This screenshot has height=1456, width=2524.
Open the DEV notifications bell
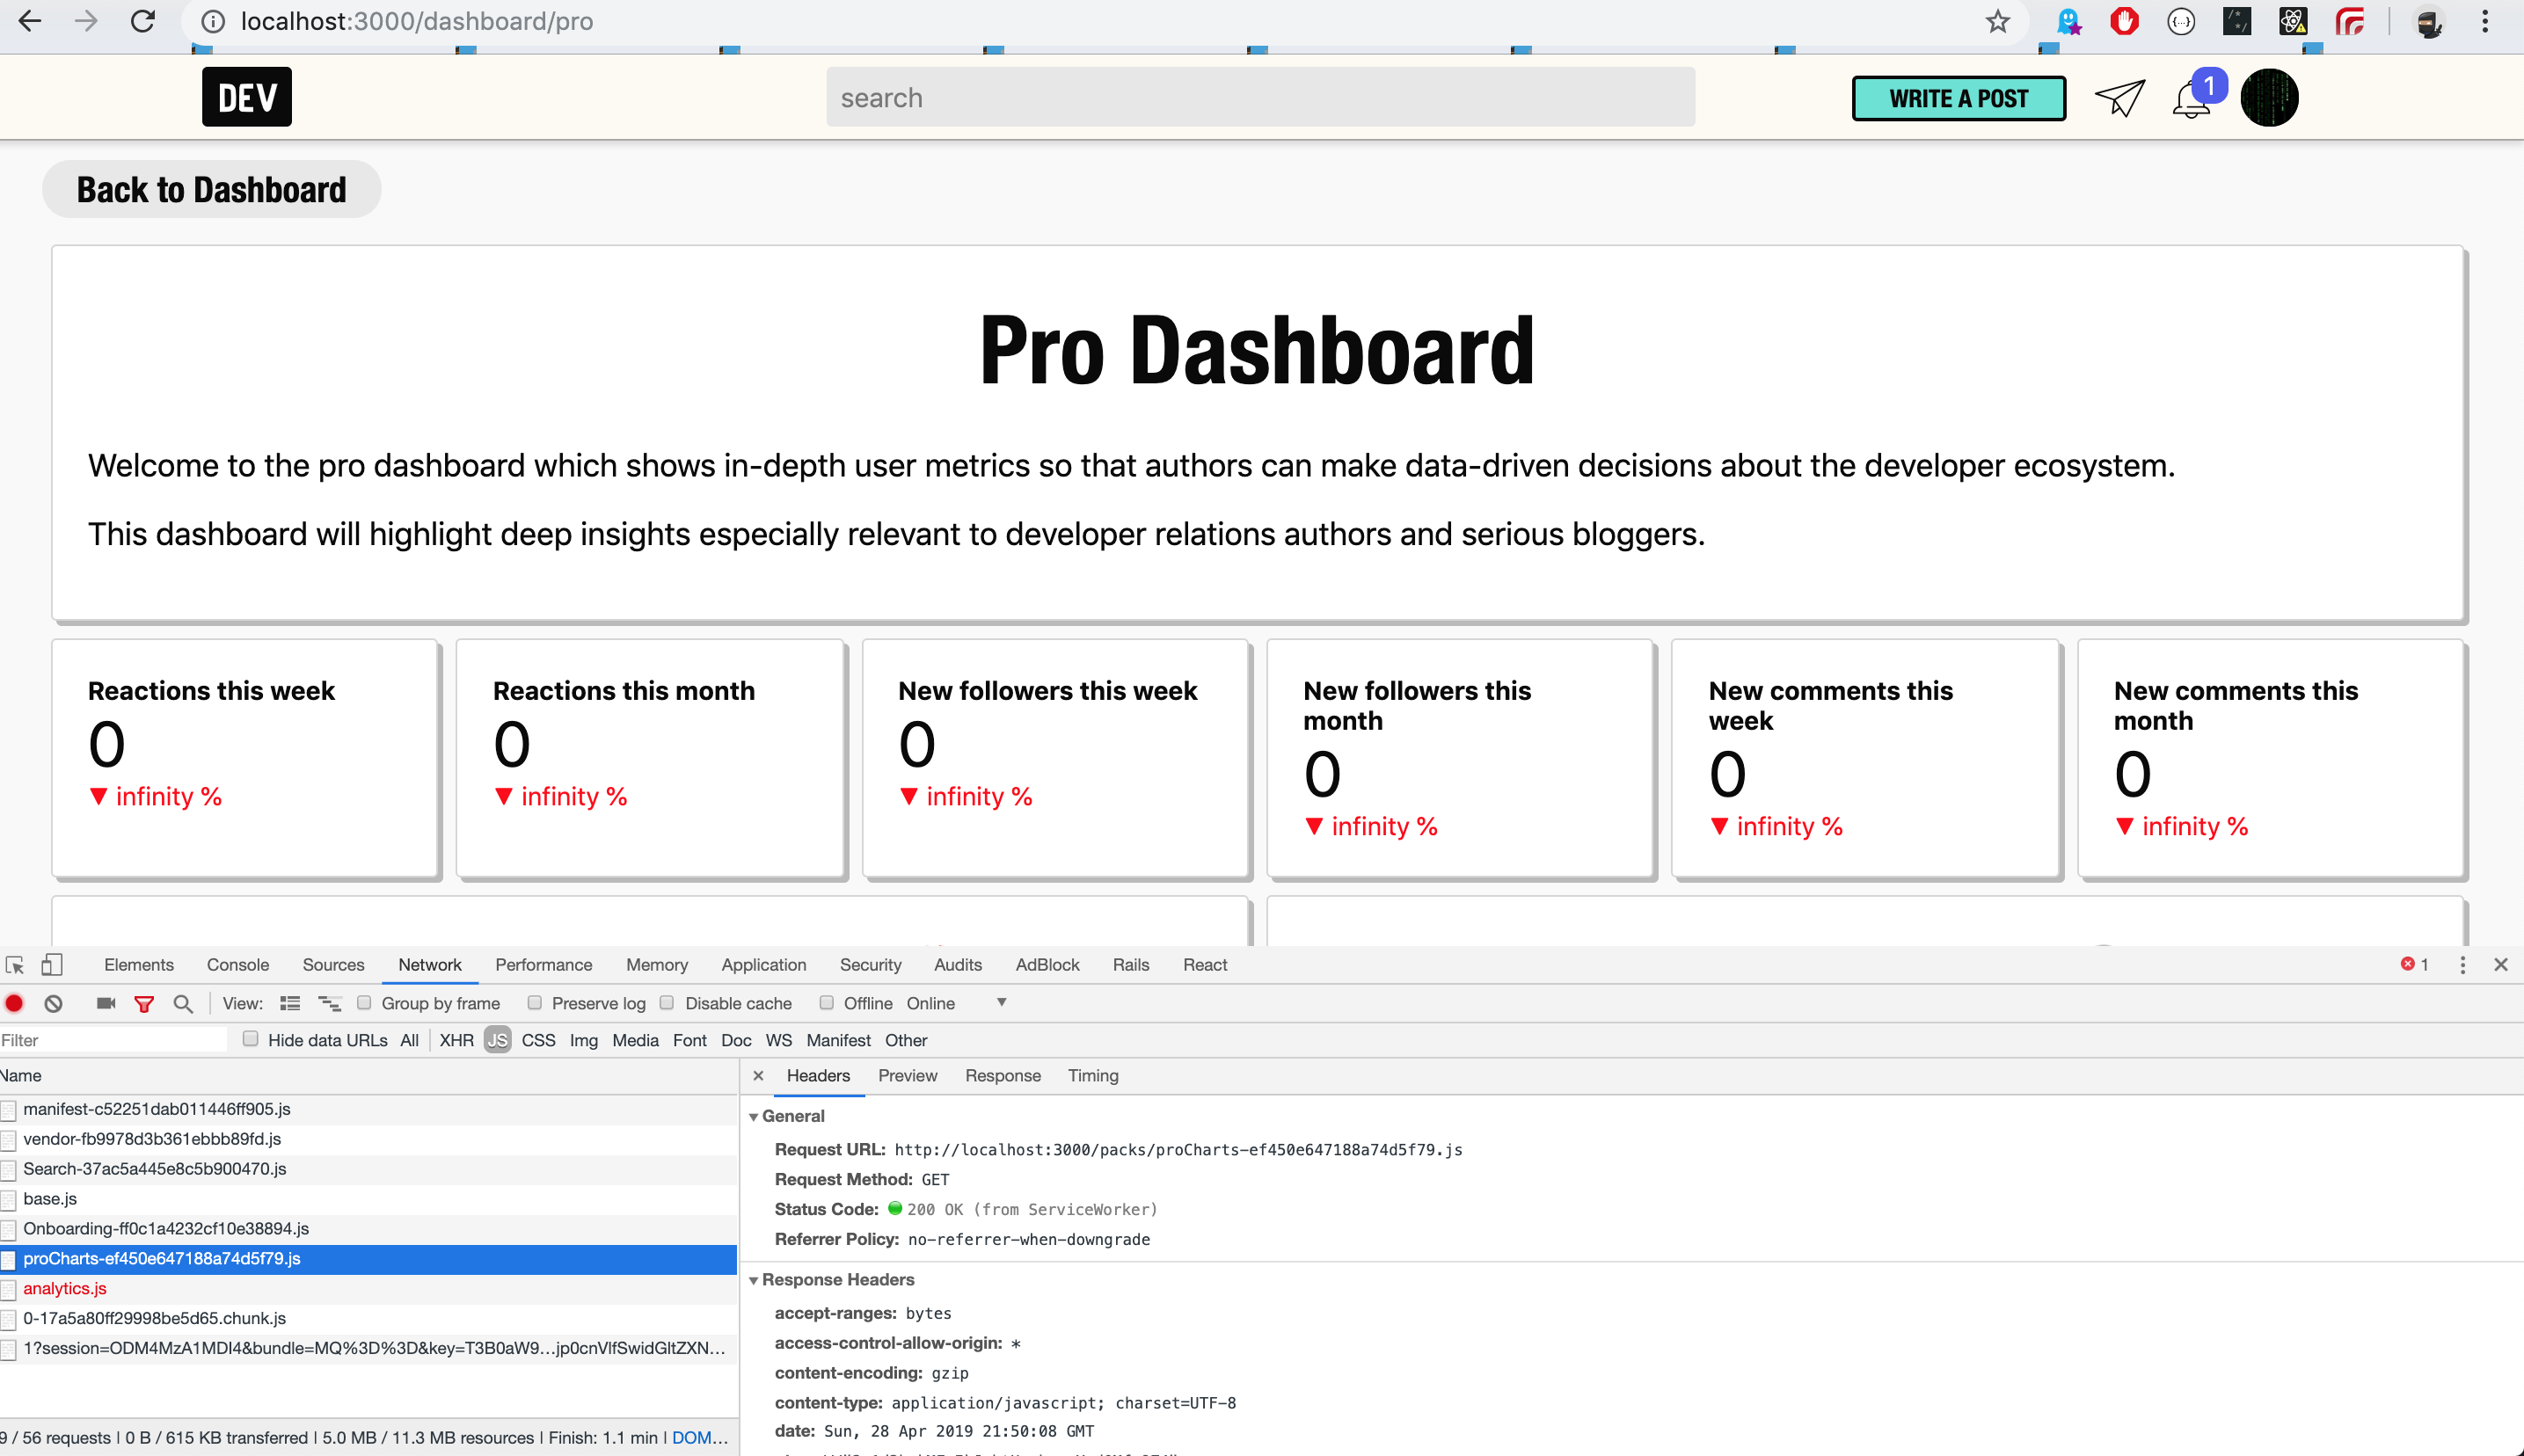[2190, 97]
